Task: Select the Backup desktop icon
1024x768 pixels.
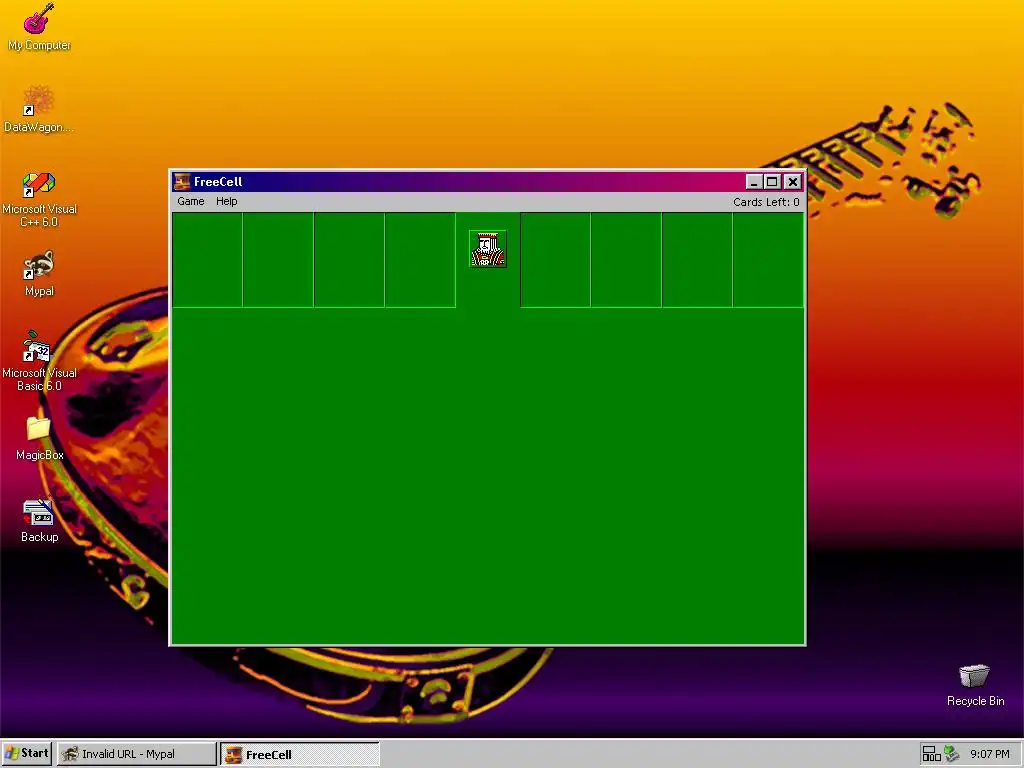Action: (x=39, y=520)
